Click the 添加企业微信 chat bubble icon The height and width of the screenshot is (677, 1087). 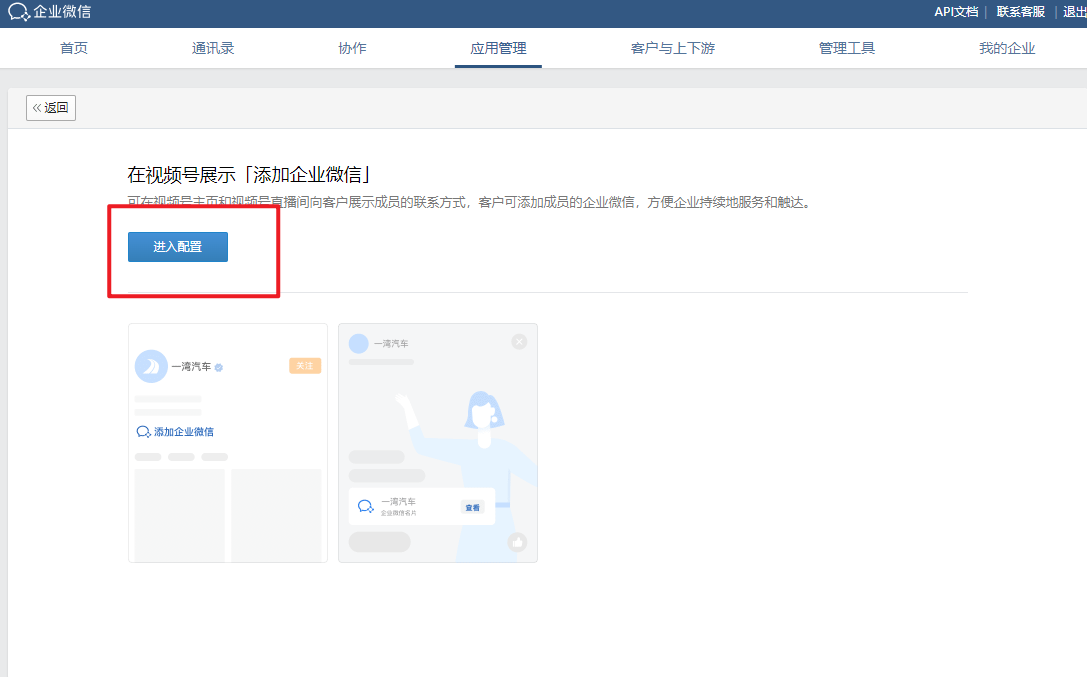144,432
